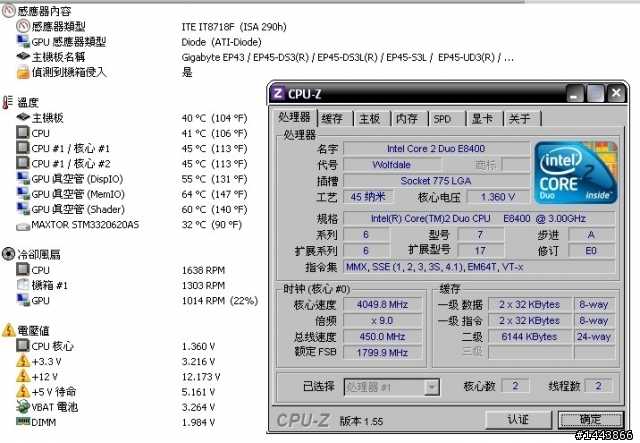Click the voltage section warning icon
Viewport: 640px width, 443px height.
point(9,330)
